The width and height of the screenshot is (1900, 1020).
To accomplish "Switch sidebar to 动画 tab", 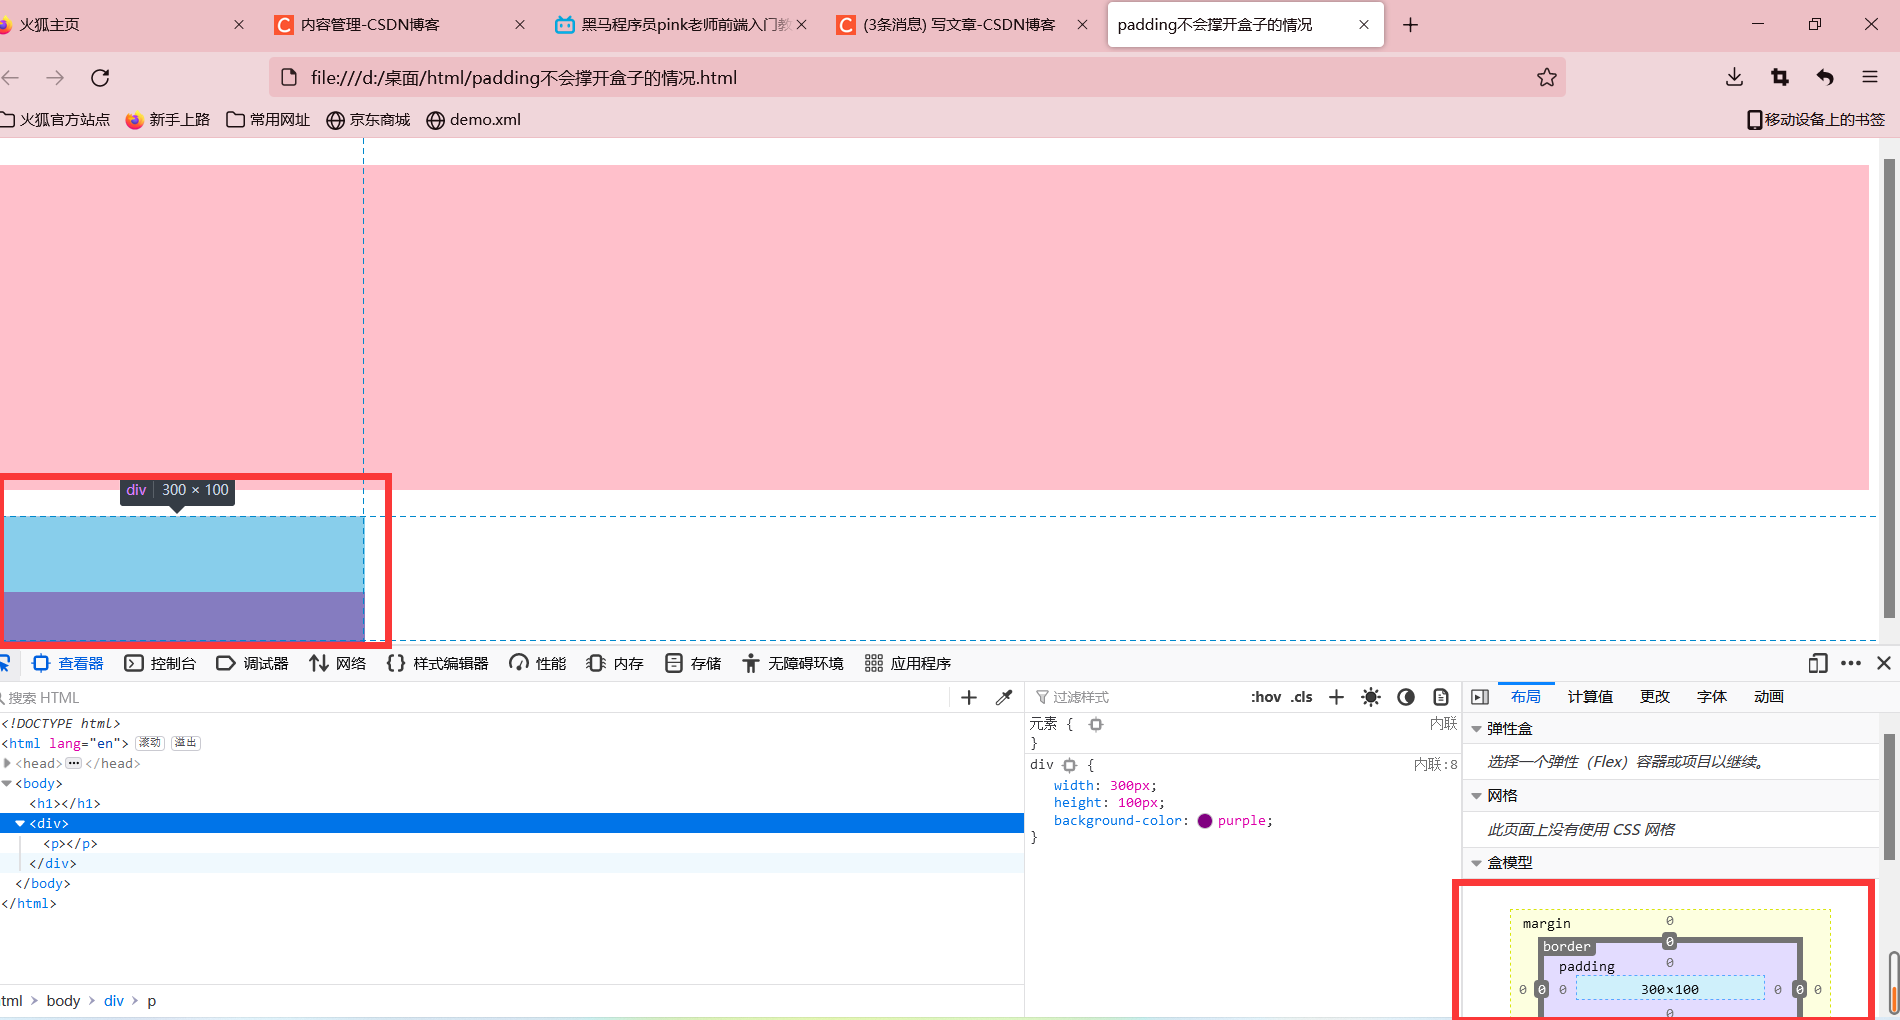I will coord(1769,697).
